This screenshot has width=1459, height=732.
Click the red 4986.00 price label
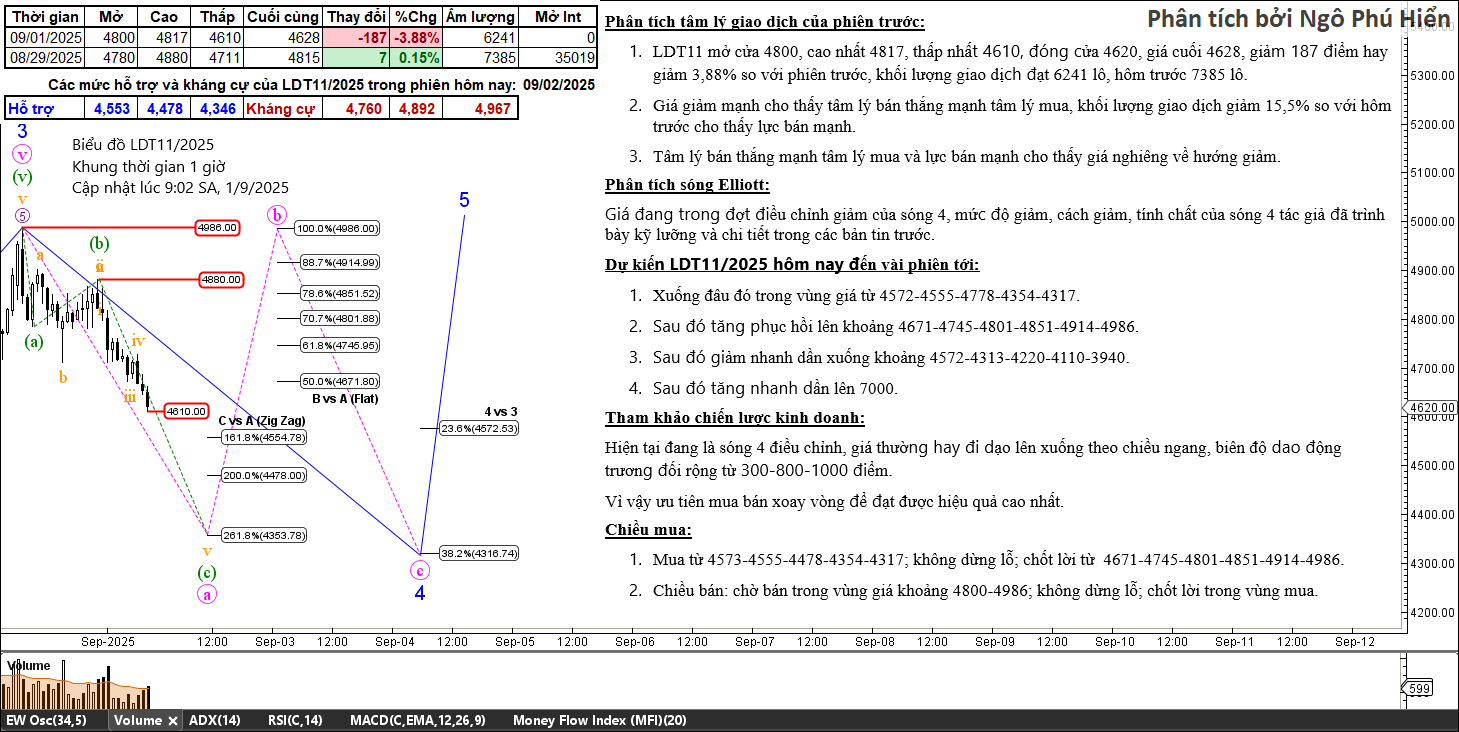tap(218, 228)
